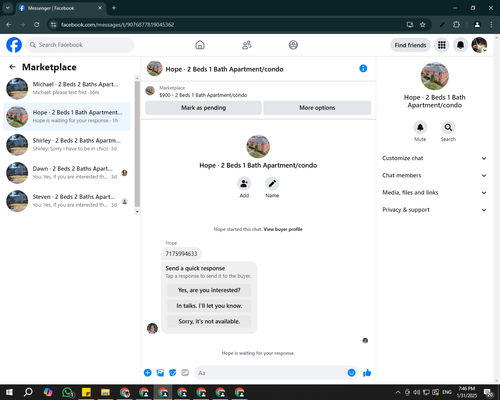Viewport: 500px width, 400px height.
Task: Open Windows taskbar search
Action: click(x=28, y=392)
